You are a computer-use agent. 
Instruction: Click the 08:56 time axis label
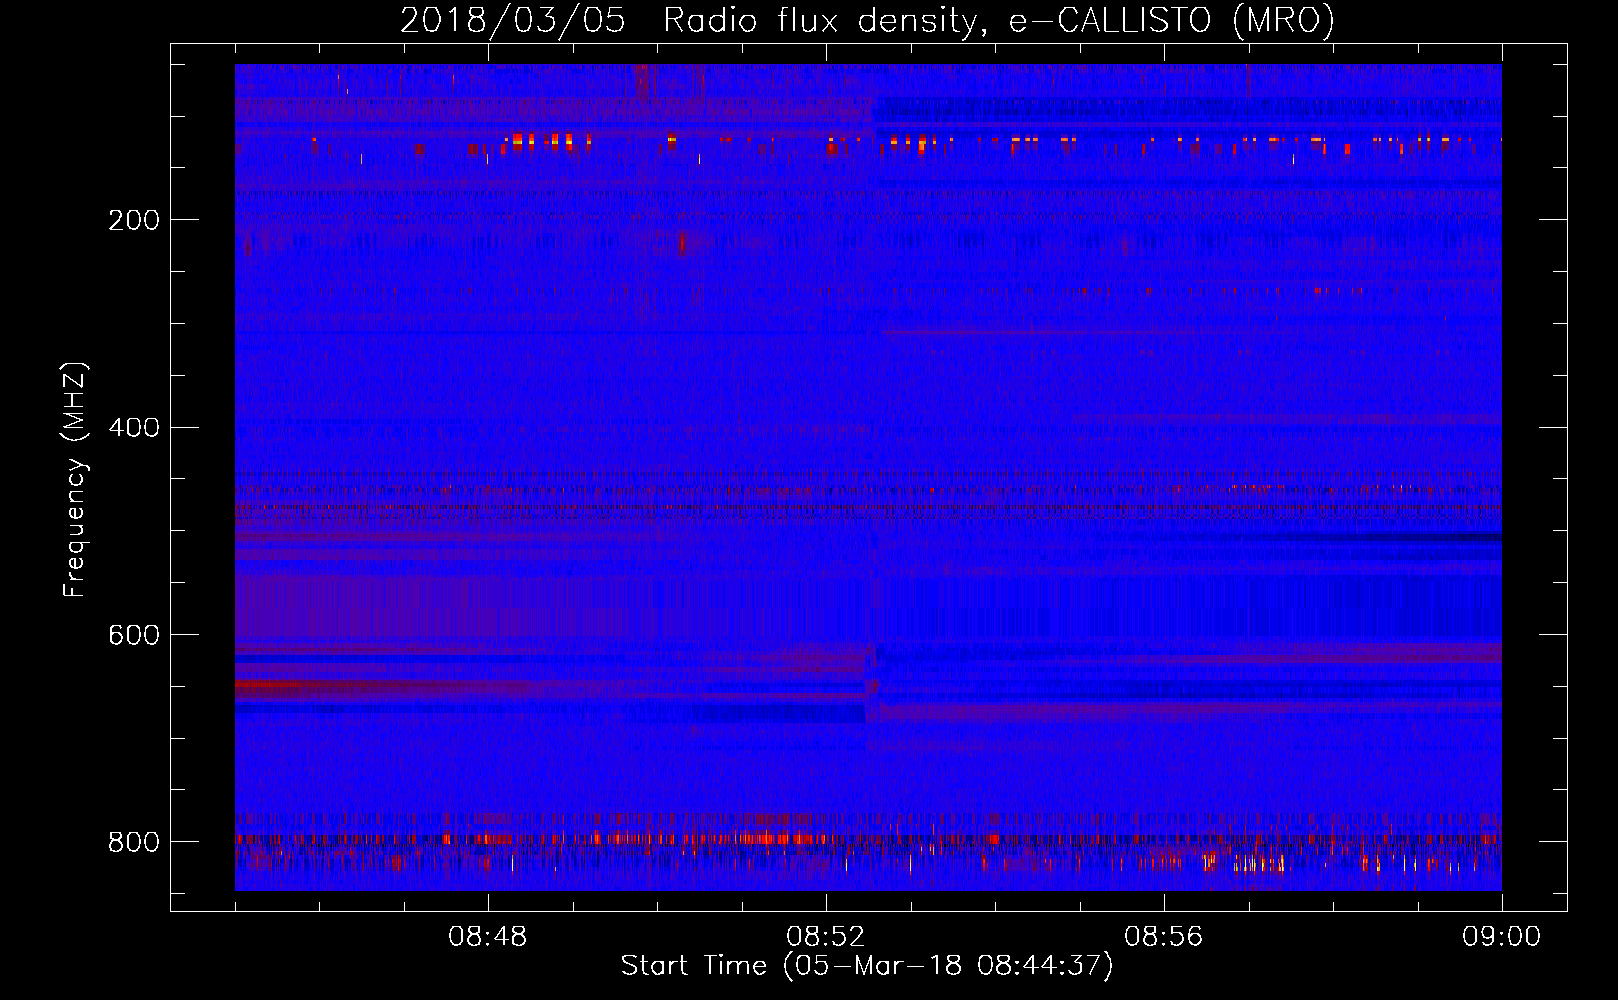click(x=1164, y=937)
